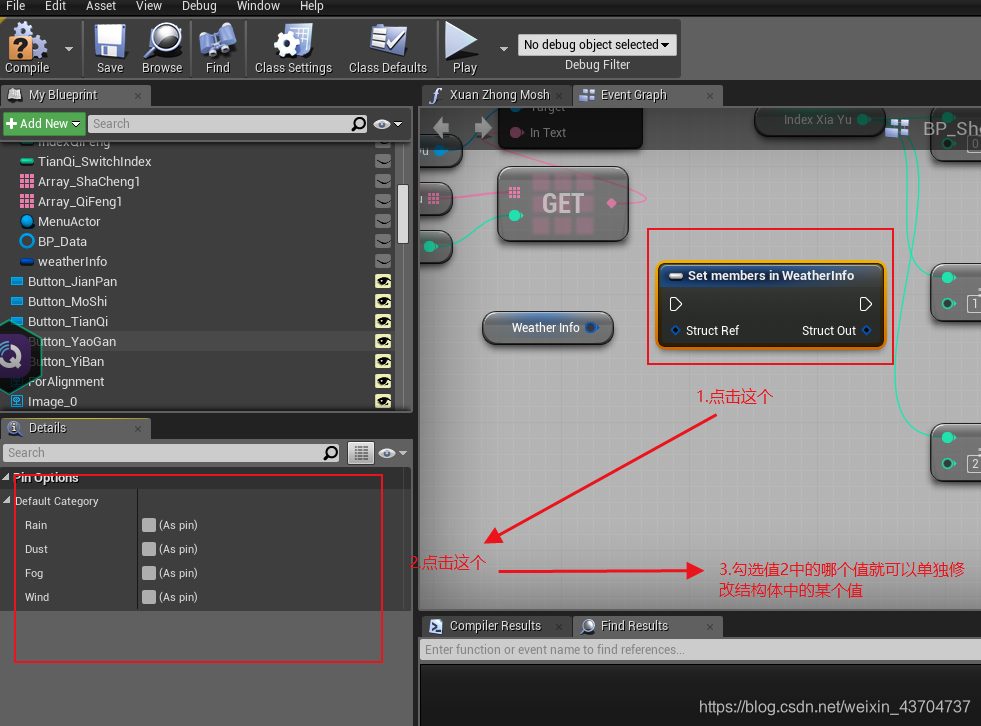Close the Event Graph tab
Viewport: 981px width, 726px height.
[709, 96]
